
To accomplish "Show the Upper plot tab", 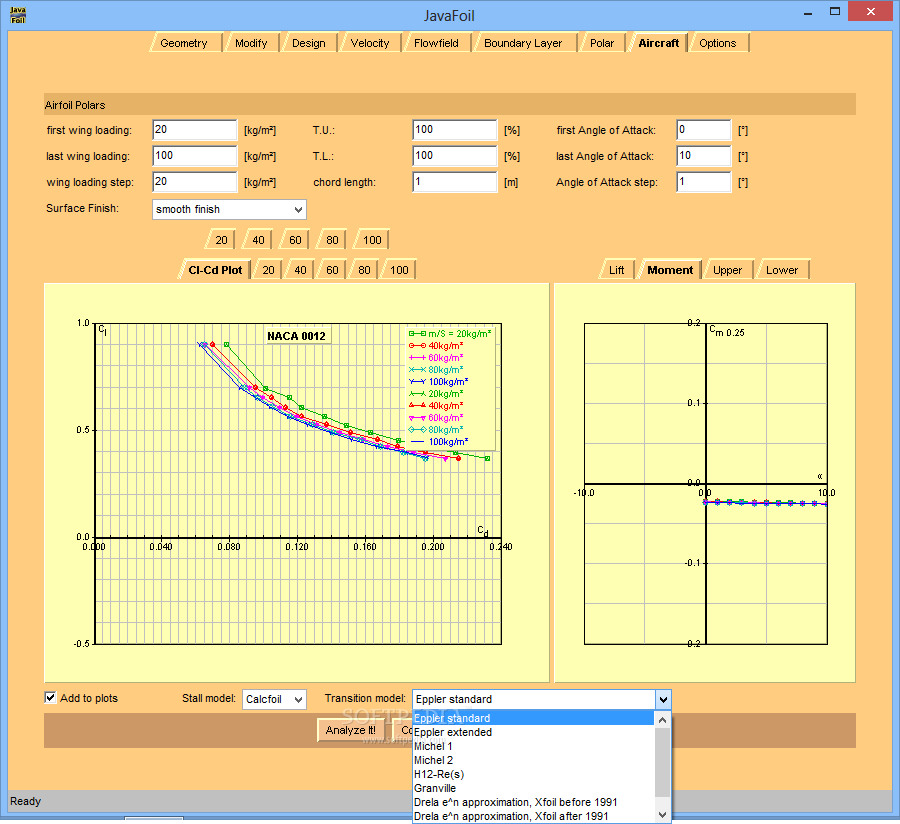I will 728,270.
